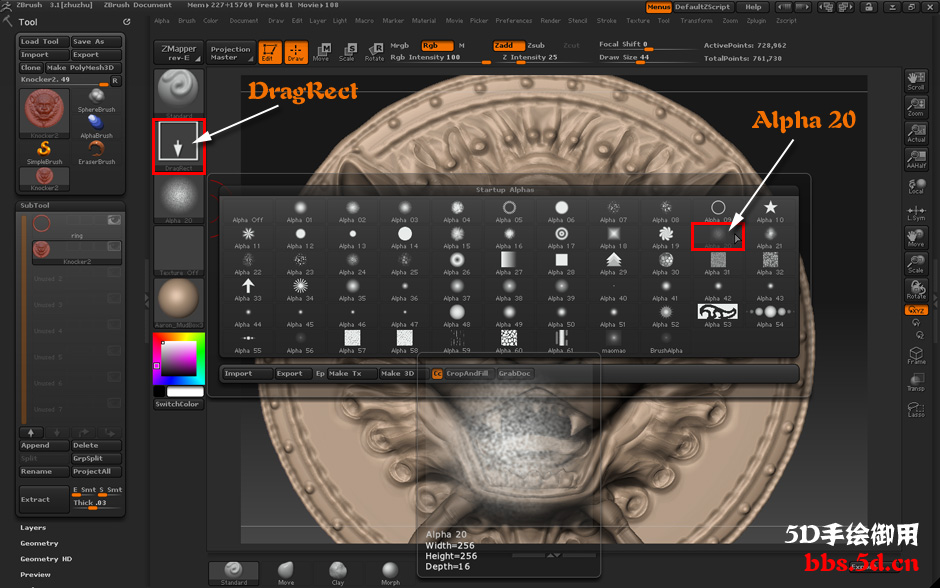The height and width of the screenshot is (588, 940).
Task: Click the Actual size button
Action: tap(916, 133)
